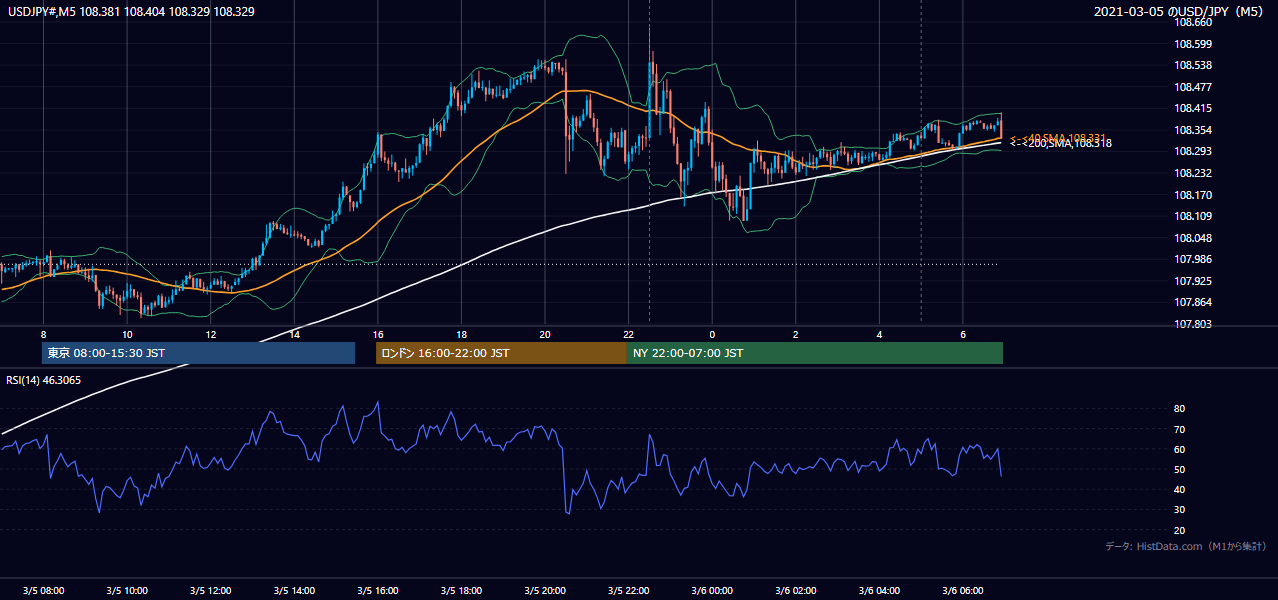Click hour label 18 under the price chart
Screen dimensions: 1278x600
point(461,334)
